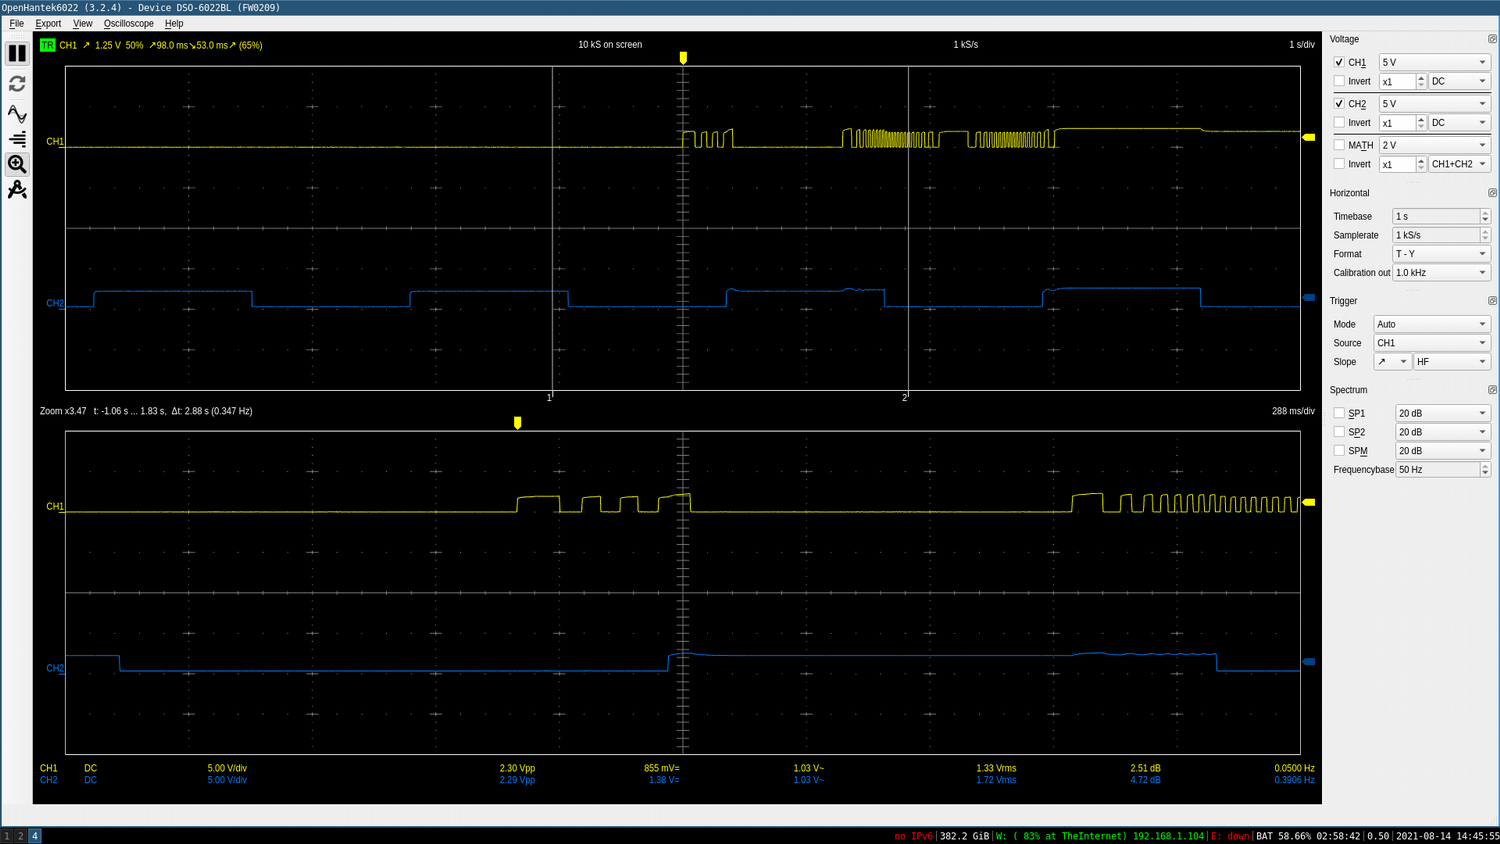Select cursor marker 1 below top graph
Screen dimensions: 1500x844
tap(549, 397)
